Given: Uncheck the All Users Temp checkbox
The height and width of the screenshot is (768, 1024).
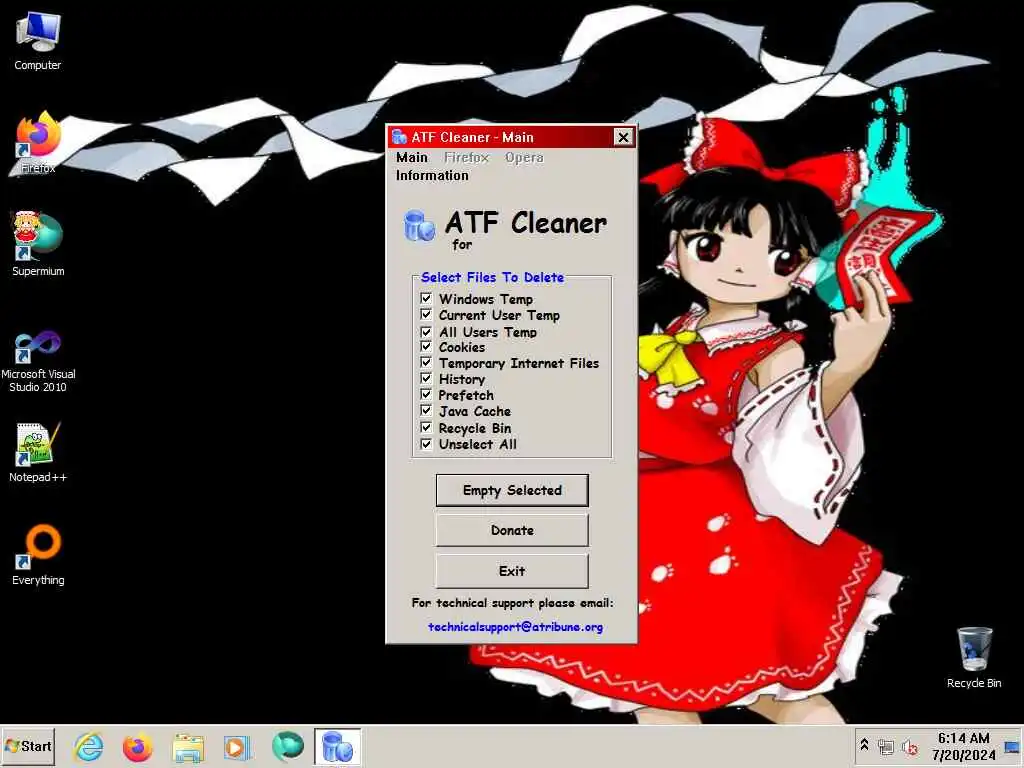Looking at the screenshot, I should [426, 332].
